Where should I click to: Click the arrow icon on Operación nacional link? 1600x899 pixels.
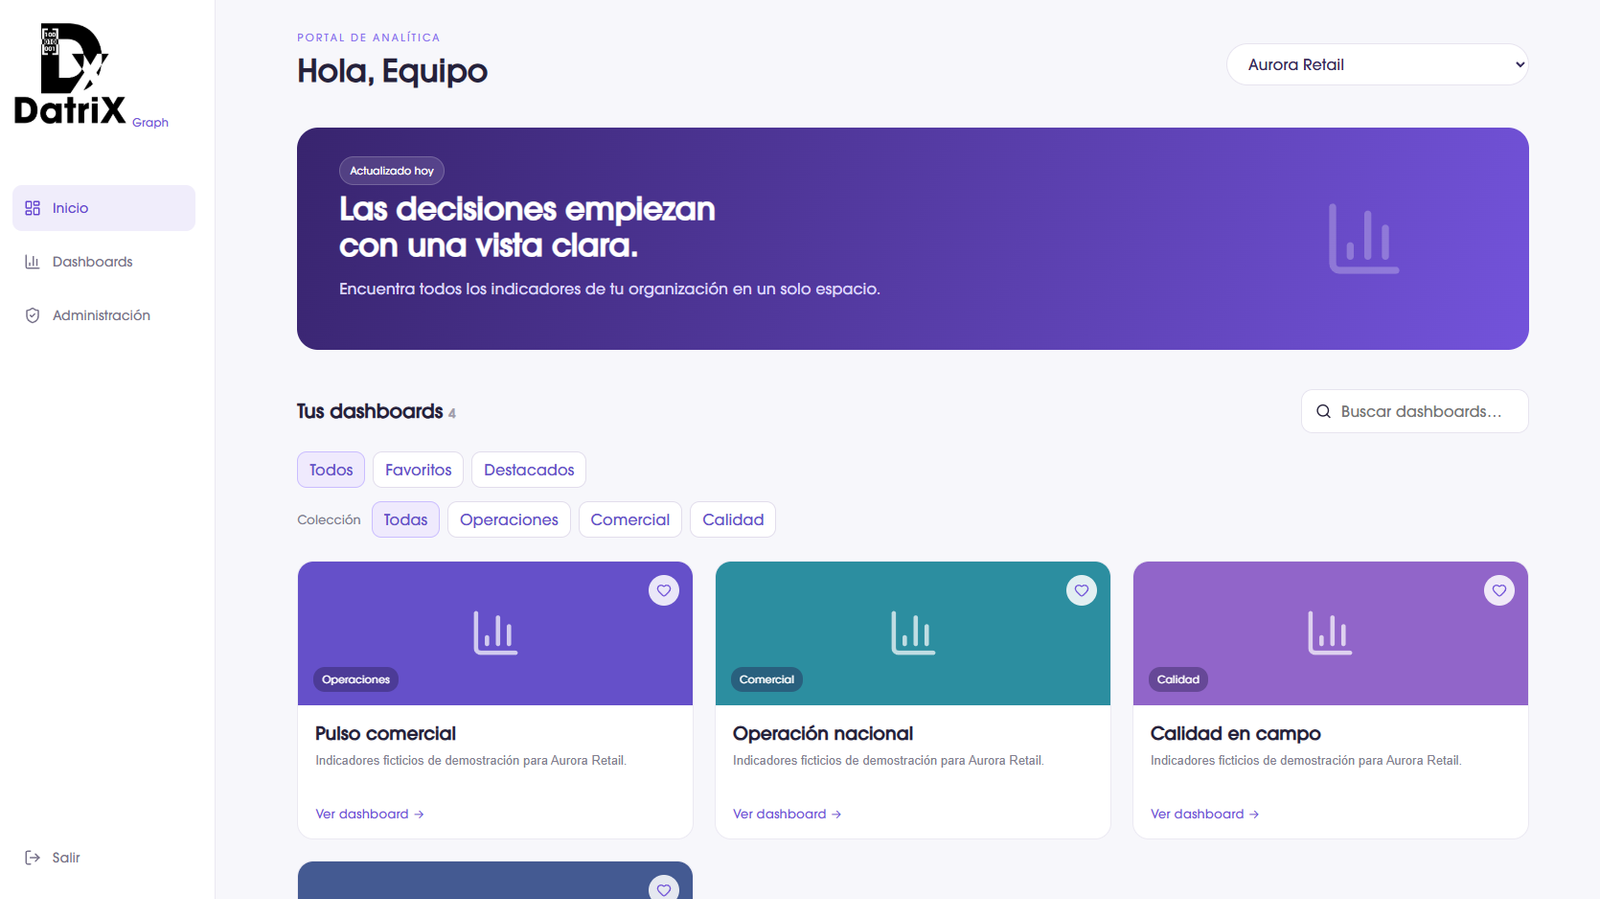pyautogui.click(x=837, y=814)
